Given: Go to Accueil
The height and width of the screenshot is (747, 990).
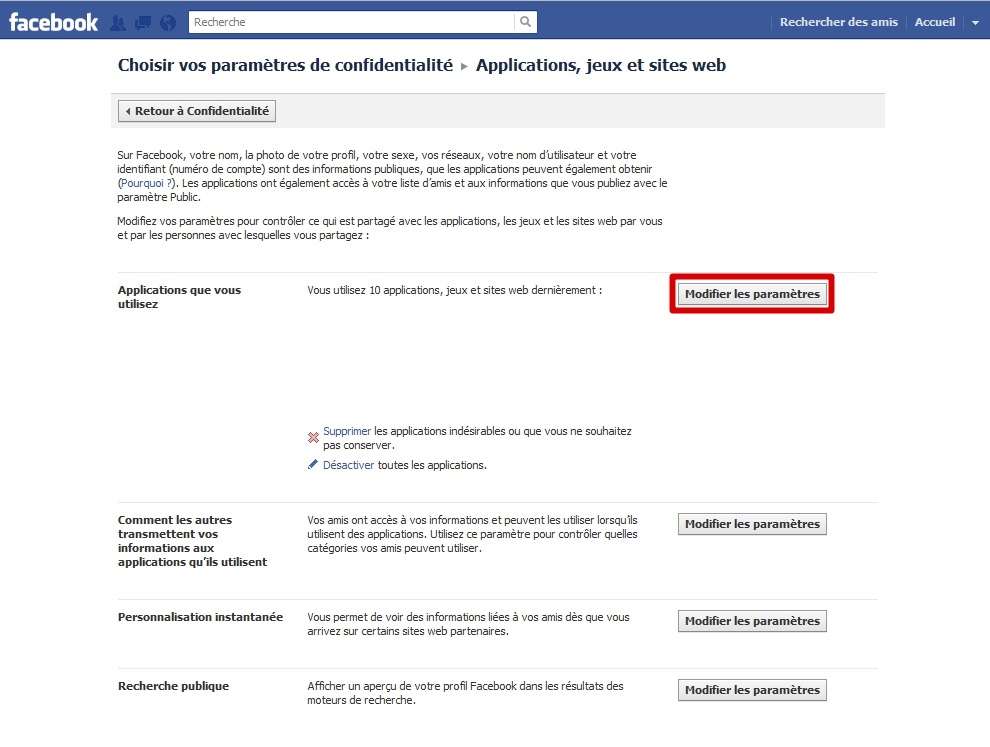Looking at the screenshot, I should pyautogui.click(x=934, y=22).
